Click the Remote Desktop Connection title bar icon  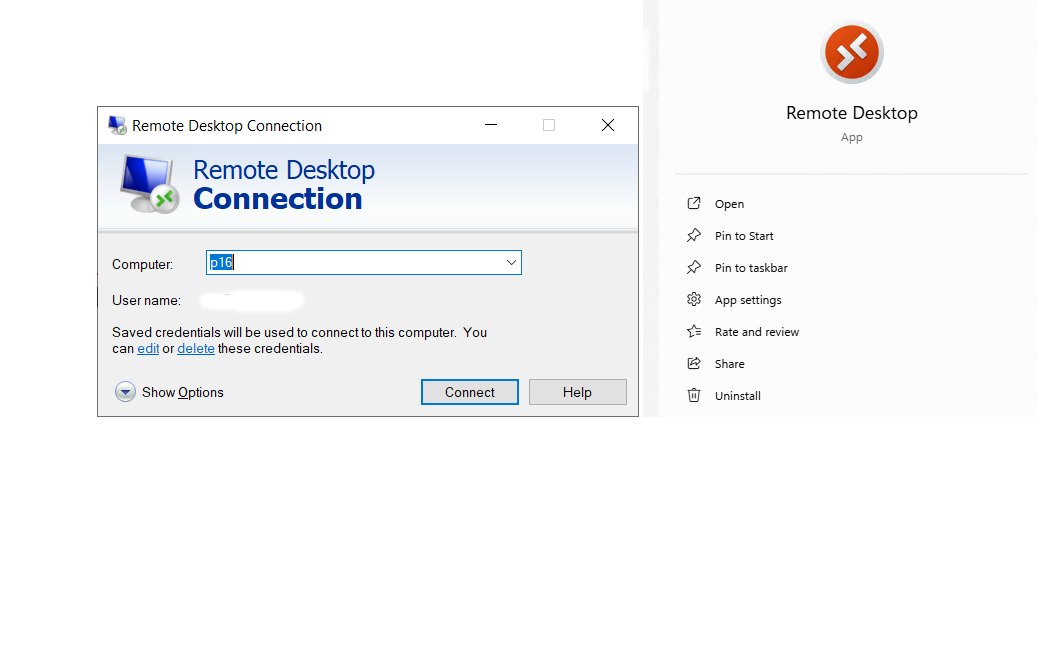point(115,125)
